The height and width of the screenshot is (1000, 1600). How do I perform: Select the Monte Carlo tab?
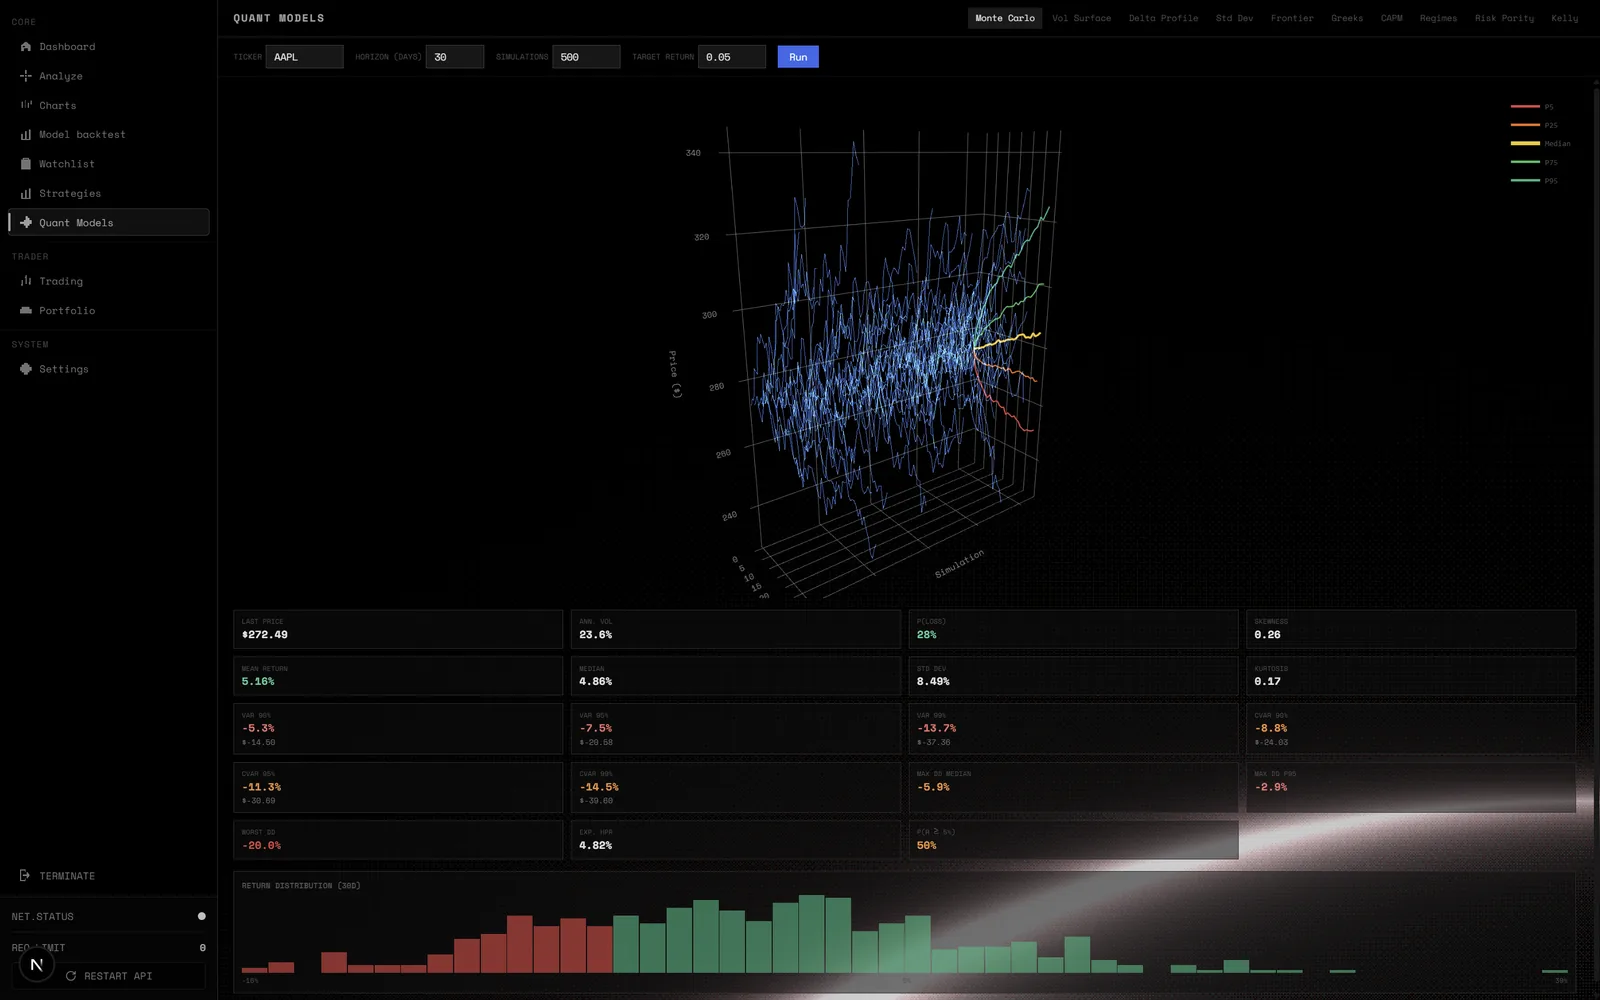pos(1005,18)
